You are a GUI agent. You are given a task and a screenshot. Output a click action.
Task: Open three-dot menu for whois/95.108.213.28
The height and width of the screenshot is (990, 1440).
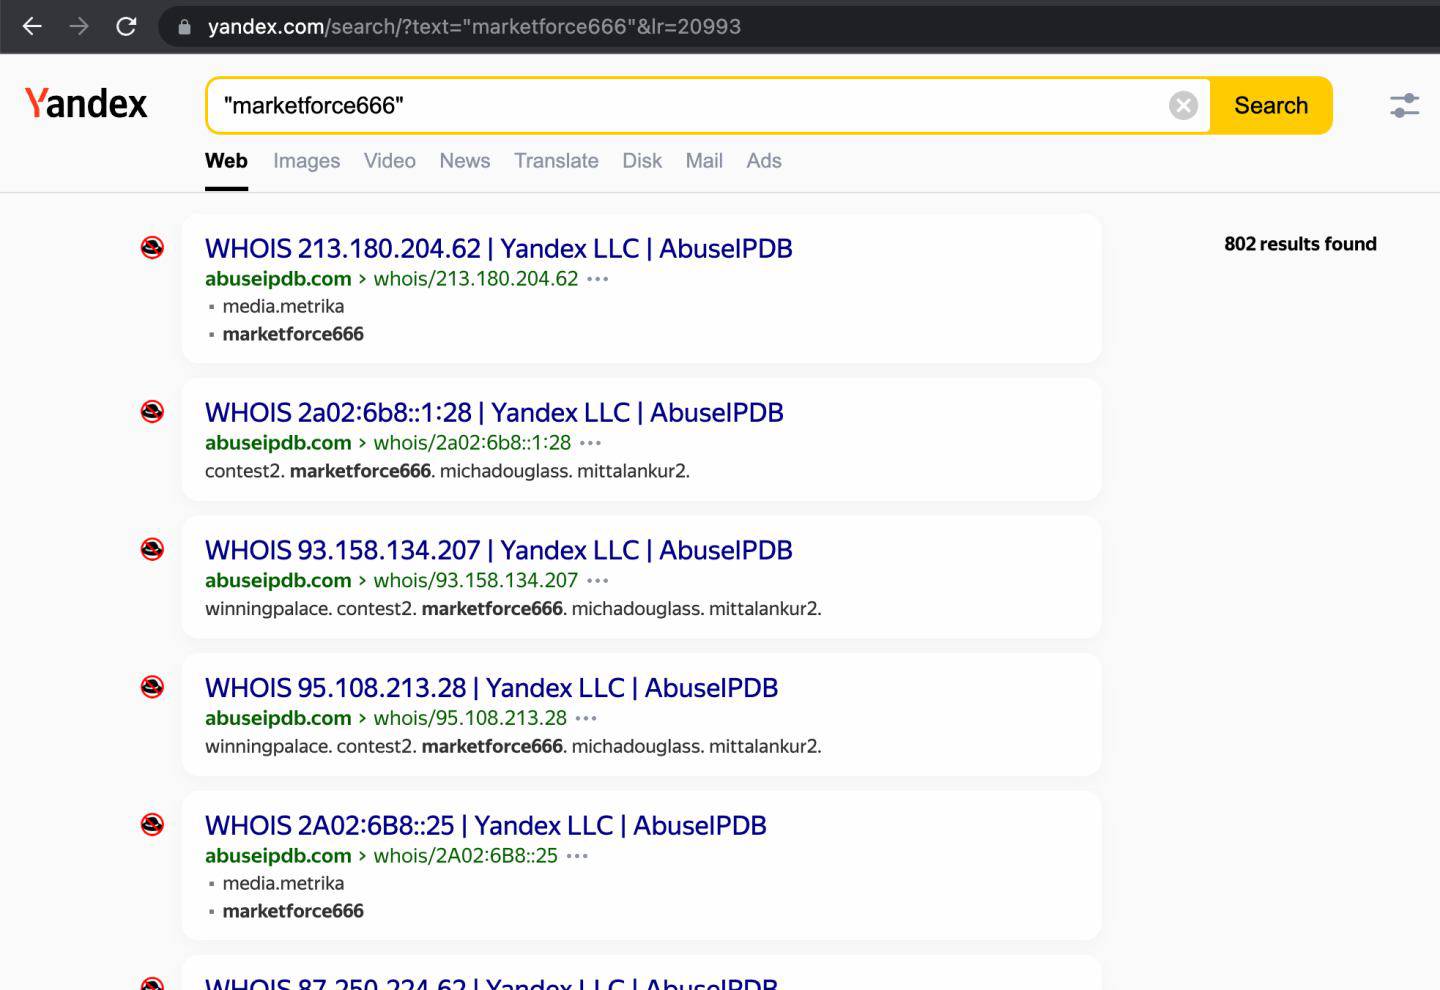[587, 718]
